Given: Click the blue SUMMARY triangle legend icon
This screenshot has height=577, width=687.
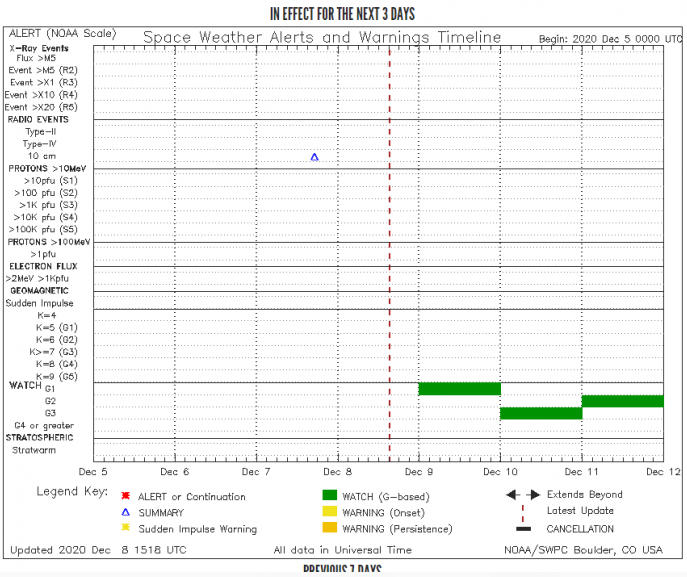Looking at the screenshot, I should tap(126, 512).
